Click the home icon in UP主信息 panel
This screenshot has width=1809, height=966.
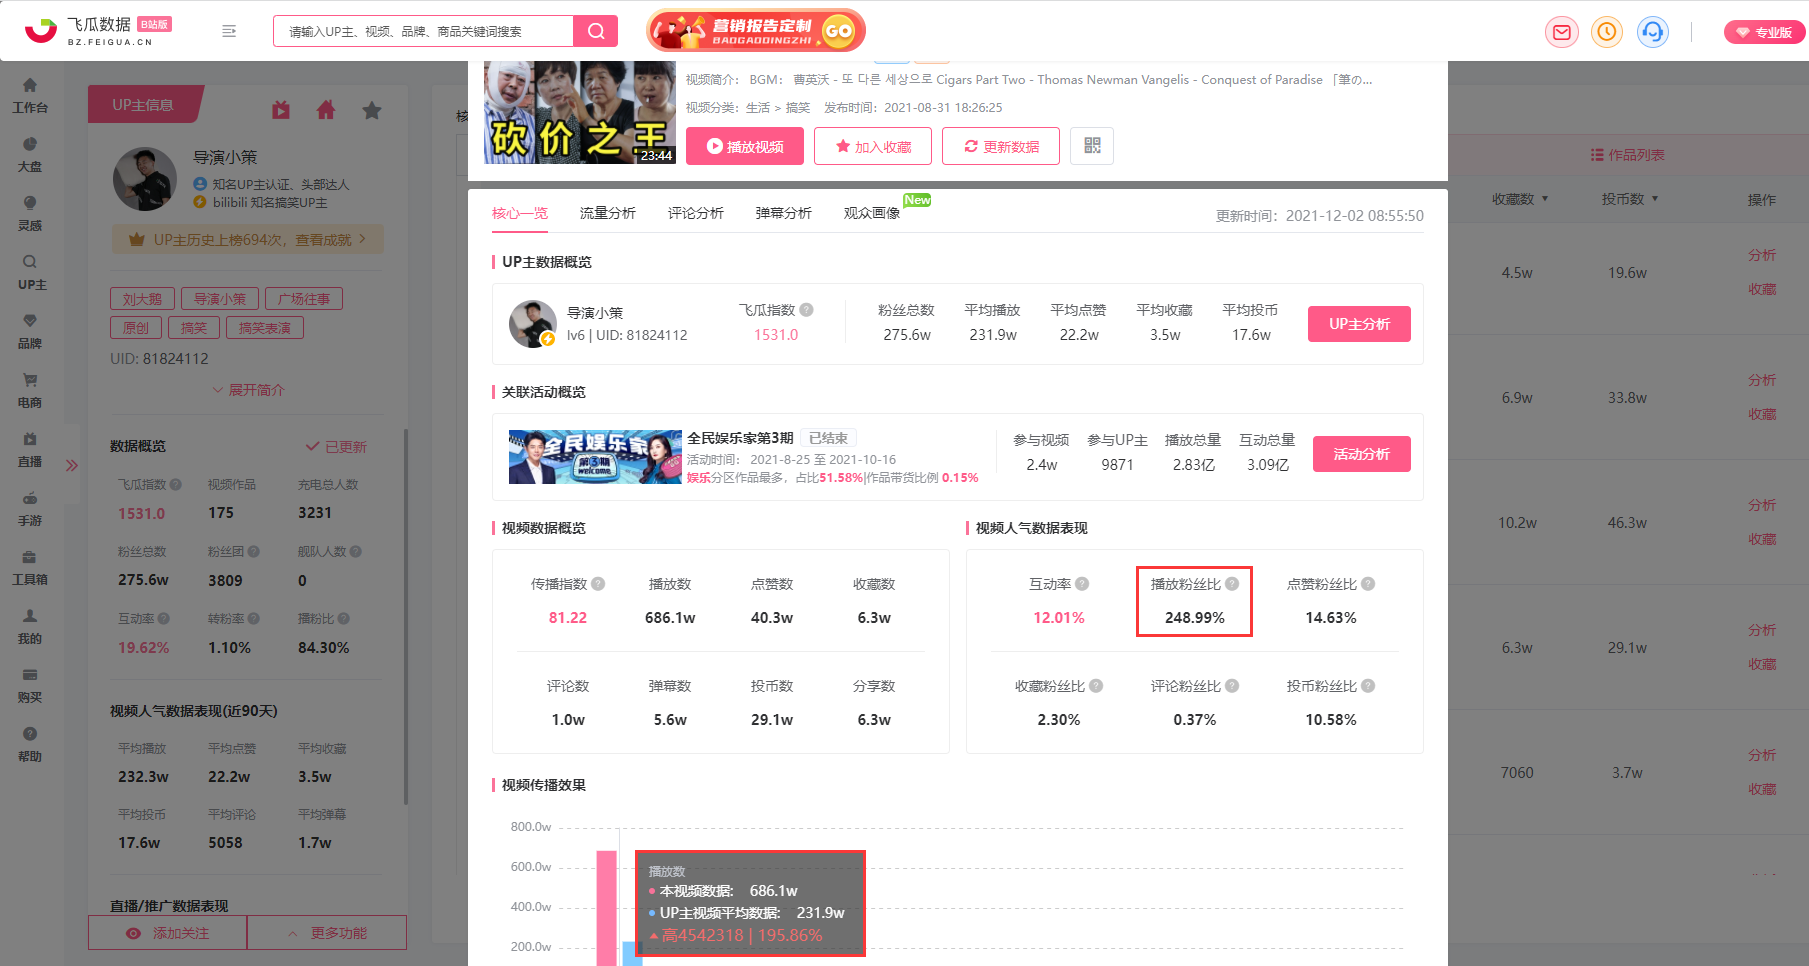(x=326, y=110)
